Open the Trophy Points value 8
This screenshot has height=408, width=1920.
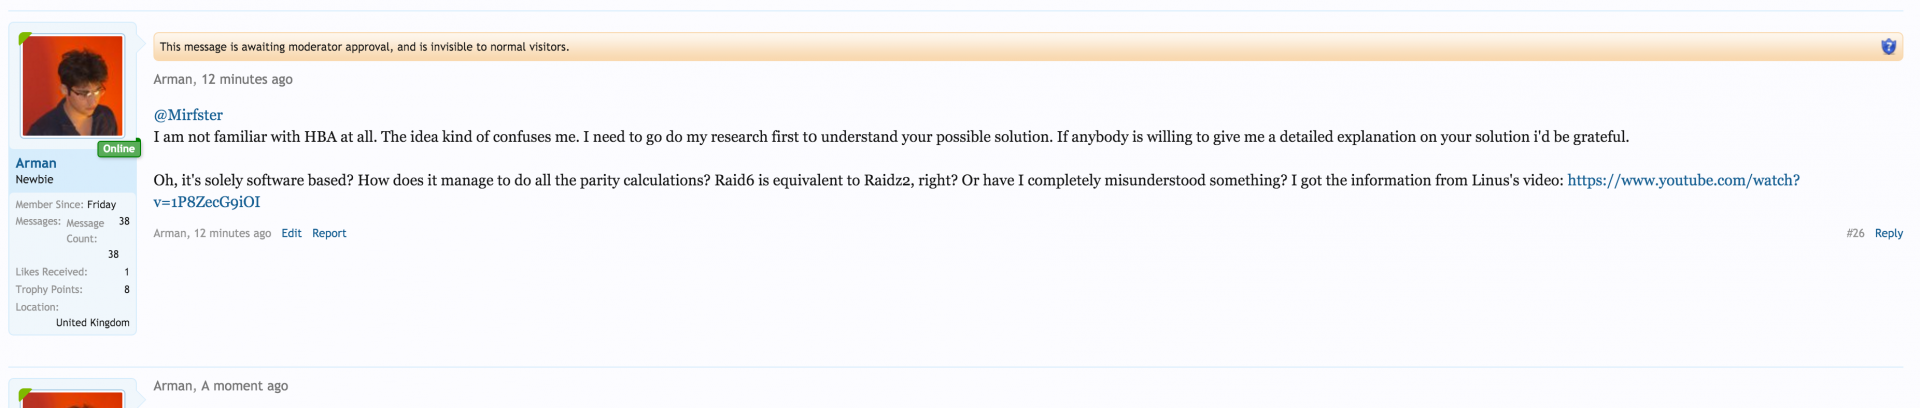(x=127, y=289)
